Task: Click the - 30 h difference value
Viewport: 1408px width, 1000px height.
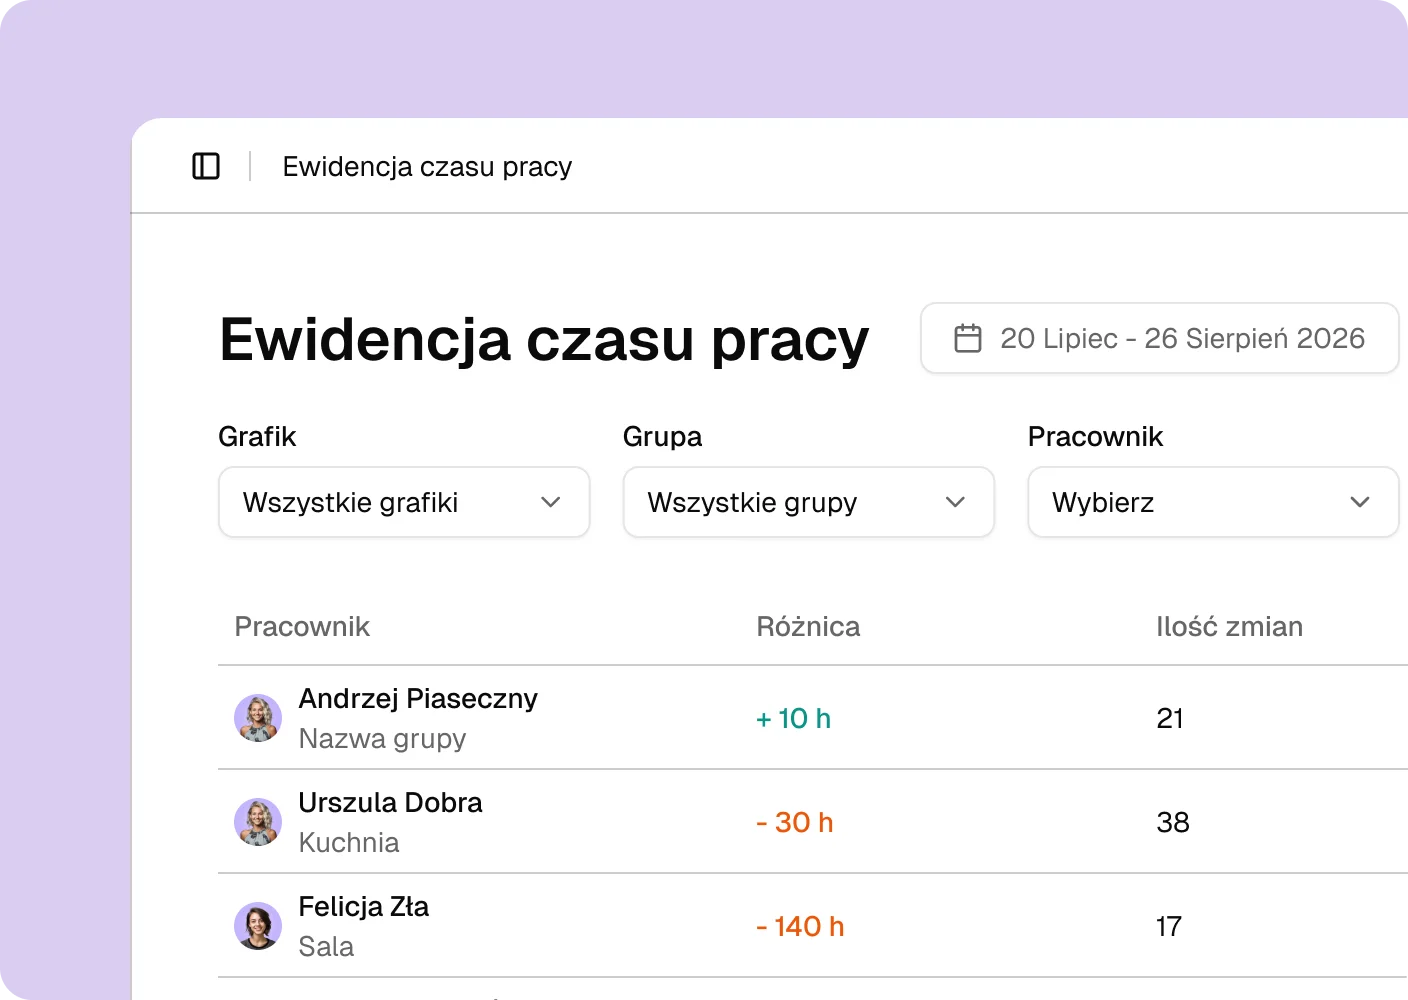Action: coord(795,822)
